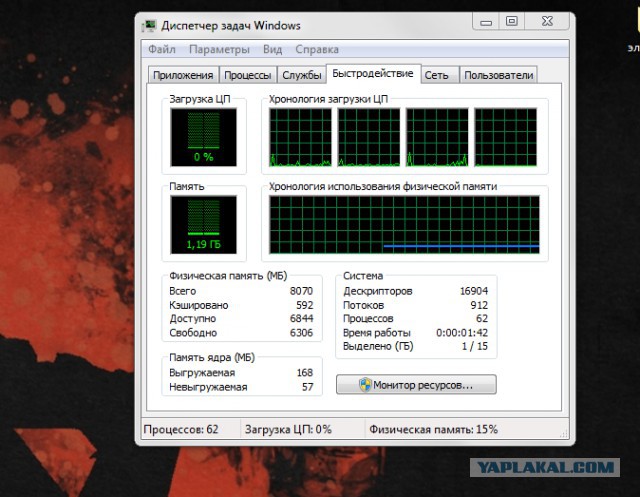Screen dimensions: 640x497
Task: Click the Процессов value 62 in Система
Action: click(x=482, y=318)
